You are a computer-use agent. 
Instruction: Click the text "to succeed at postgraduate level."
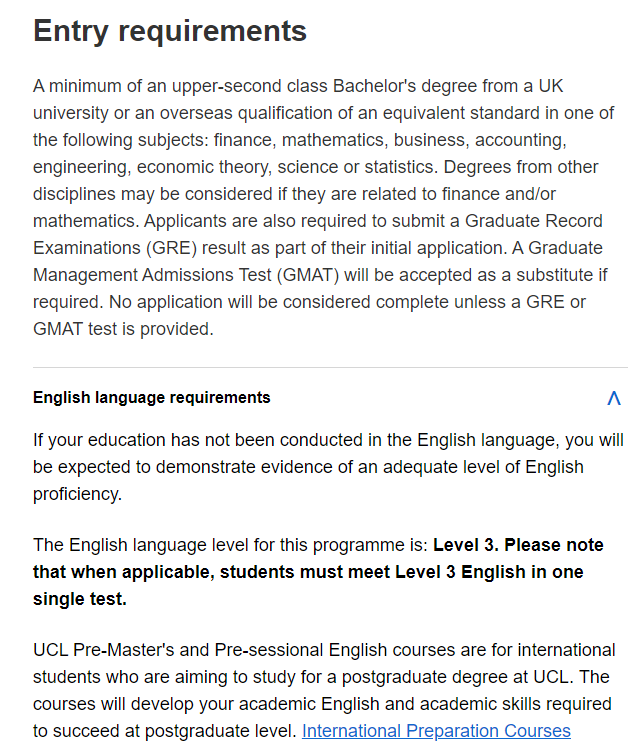tap(165, 731)
